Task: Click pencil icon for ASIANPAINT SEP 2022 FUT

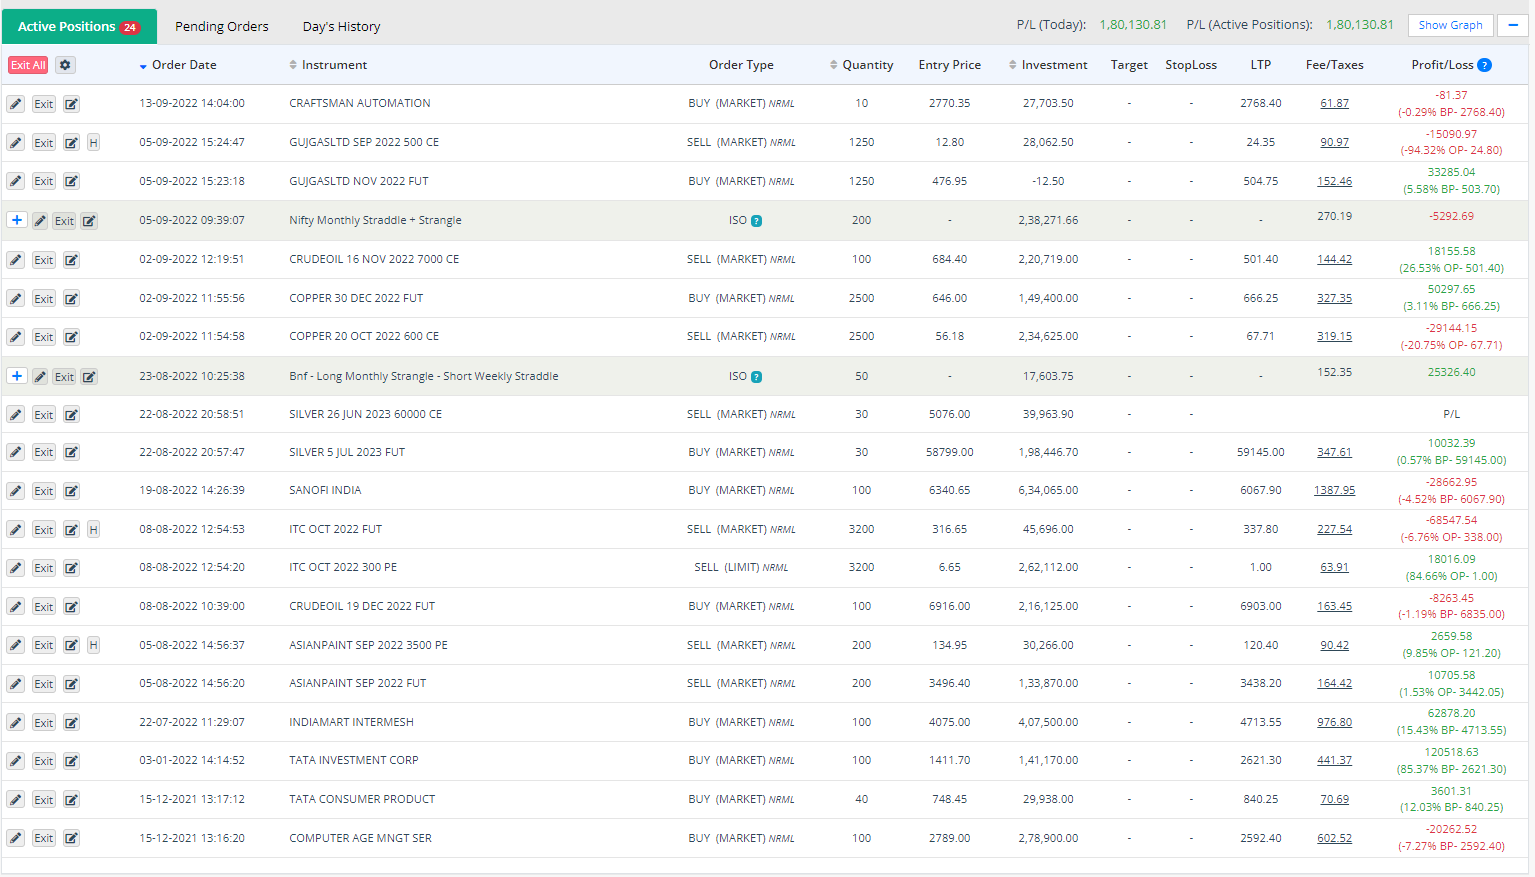Action: point(16,684)
